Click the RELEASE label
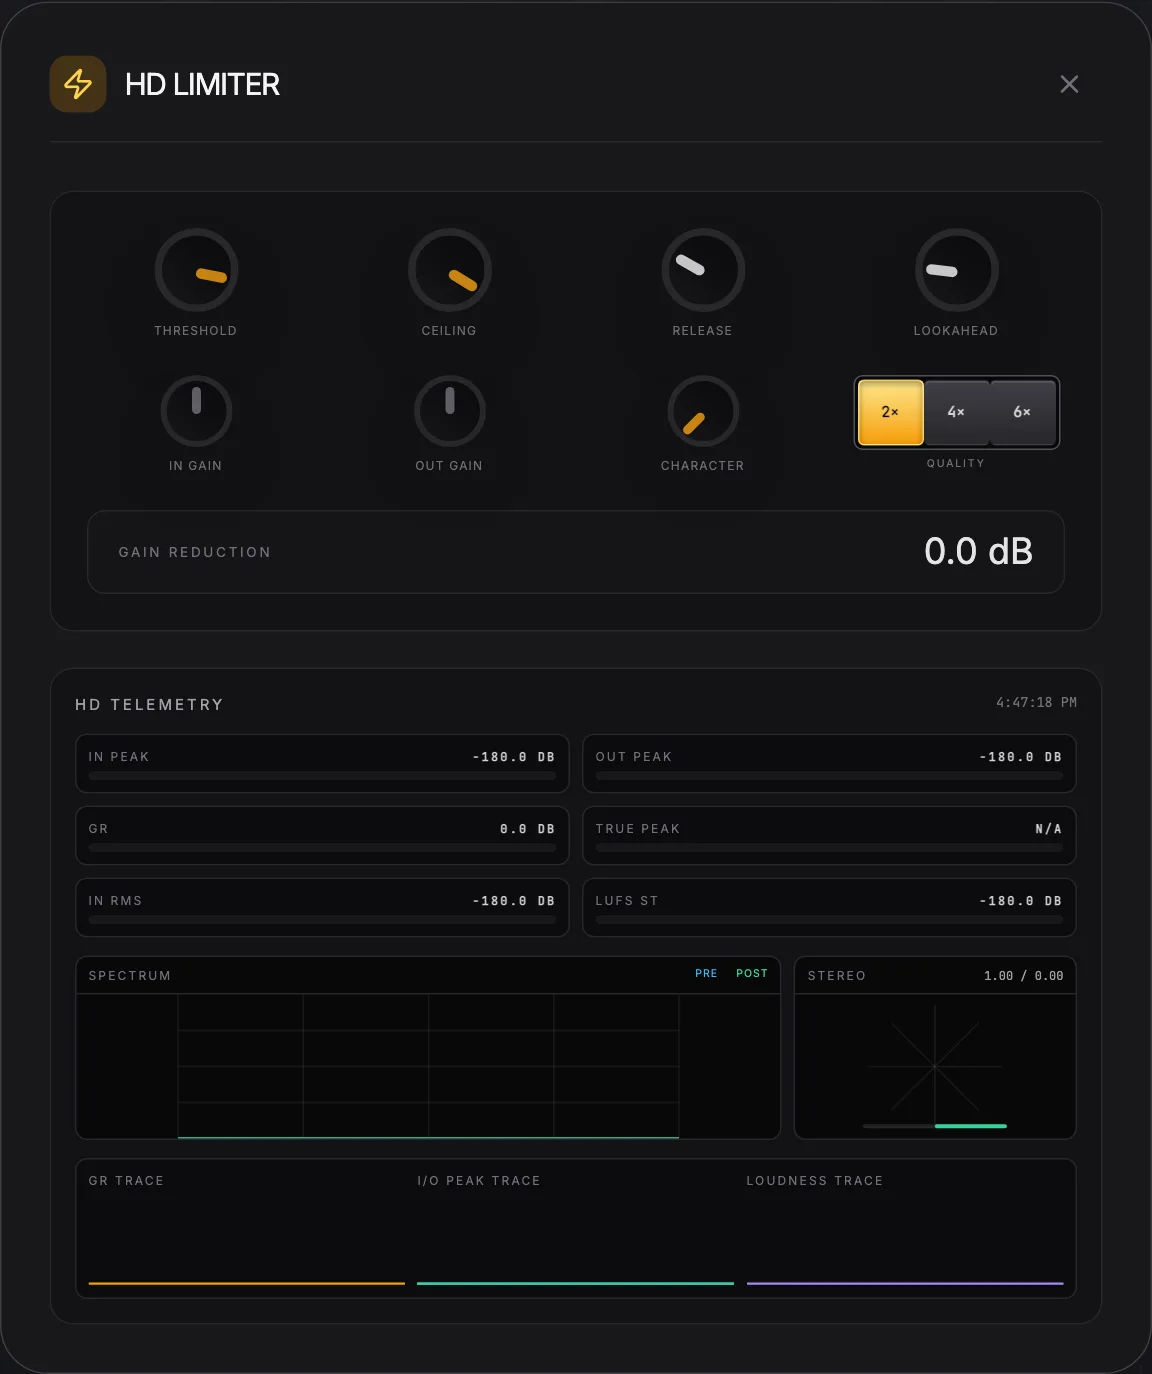 pos(703,331)
